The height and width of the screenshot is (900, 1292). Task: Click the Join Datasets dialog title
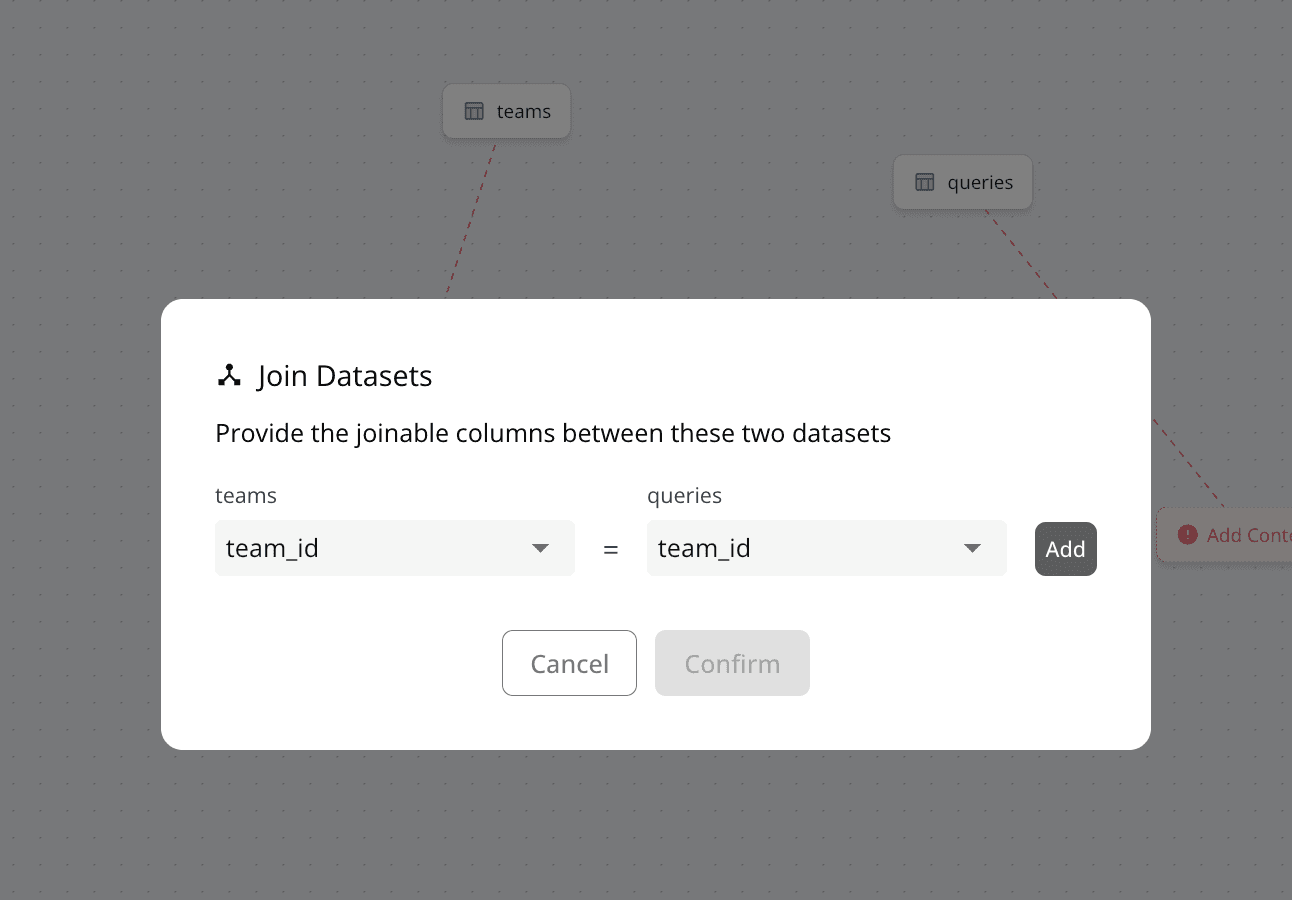point(344,376)
